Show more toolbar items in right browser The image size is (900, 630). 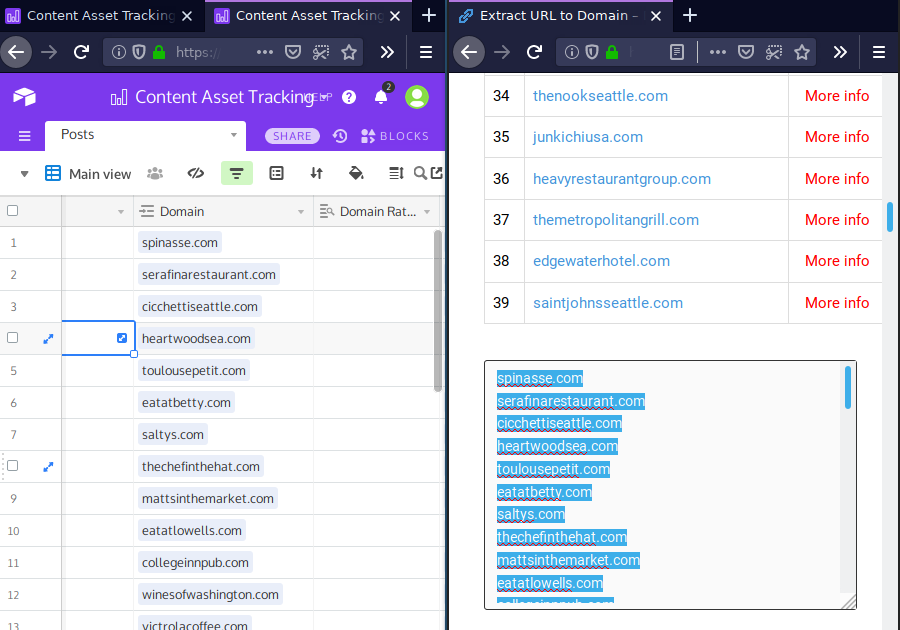click(x=840, y=52)
